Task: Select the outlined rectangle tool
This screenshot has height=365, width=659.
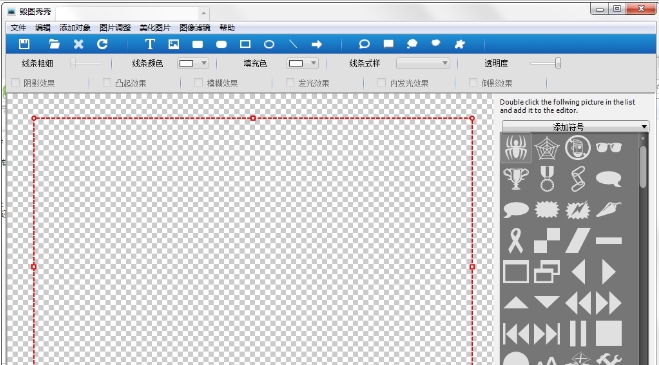Action: (x=245, y=44)
